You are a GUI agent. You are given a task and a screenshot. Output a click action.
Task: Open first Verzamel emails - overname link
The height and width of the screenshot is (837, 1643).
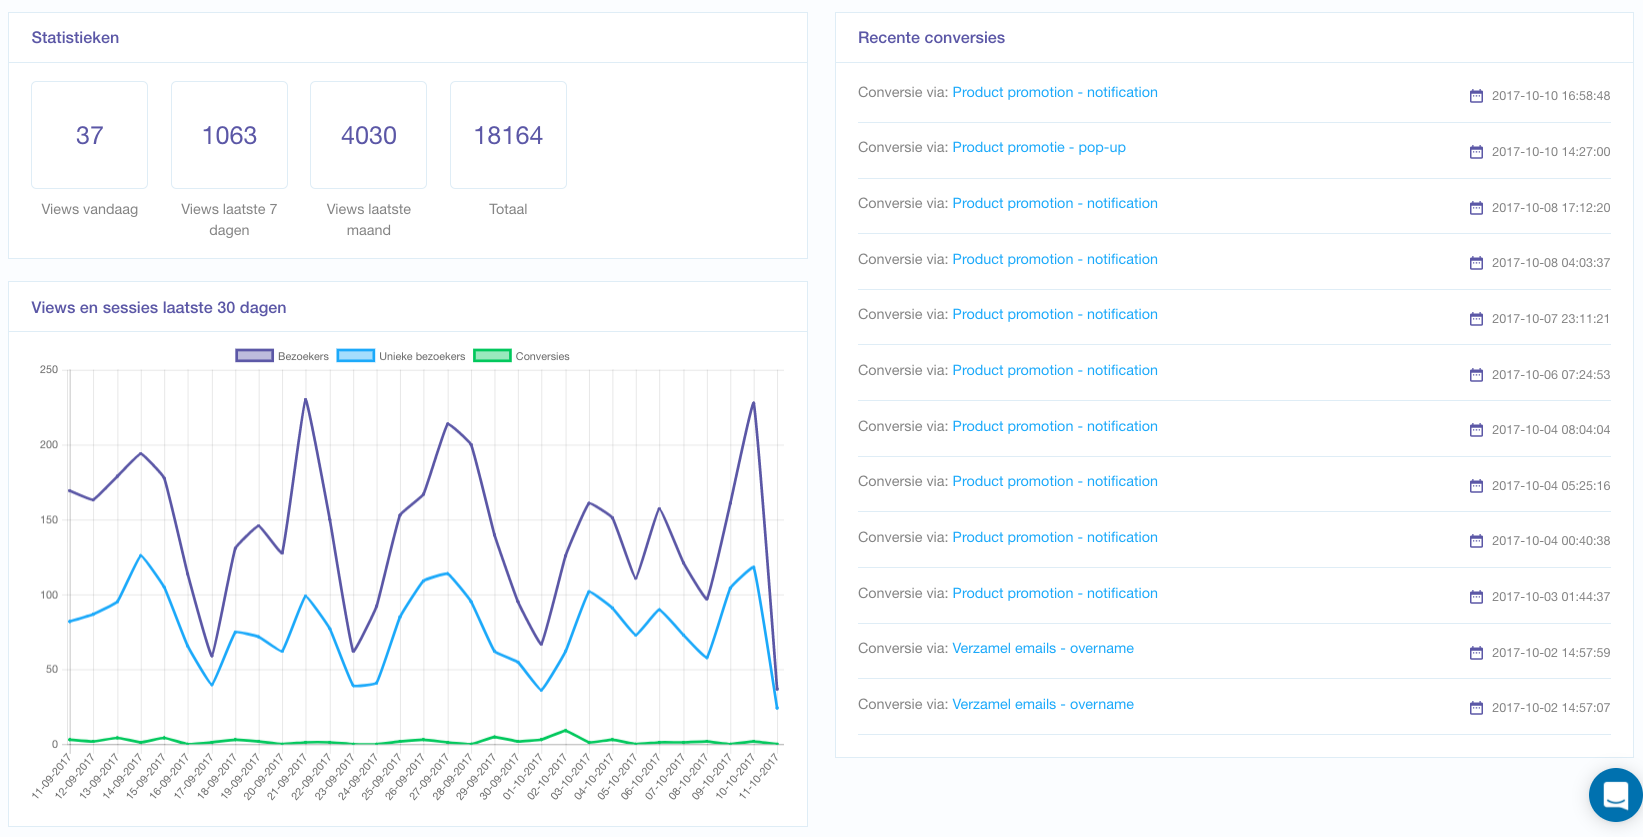click(1042, 648)
